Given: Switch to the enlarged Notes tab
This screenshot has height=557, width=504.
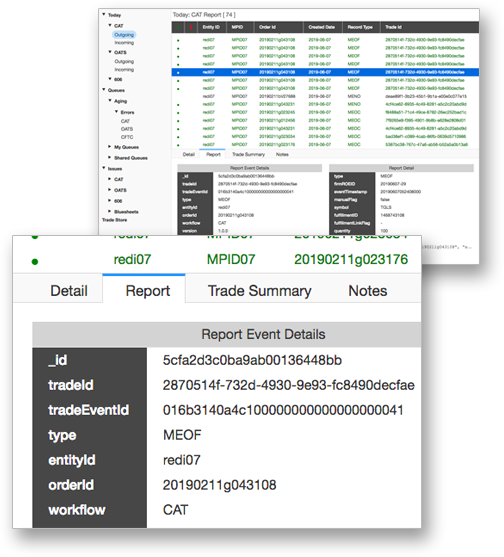Looking at the screenshot, I should (x=368, y=291).
